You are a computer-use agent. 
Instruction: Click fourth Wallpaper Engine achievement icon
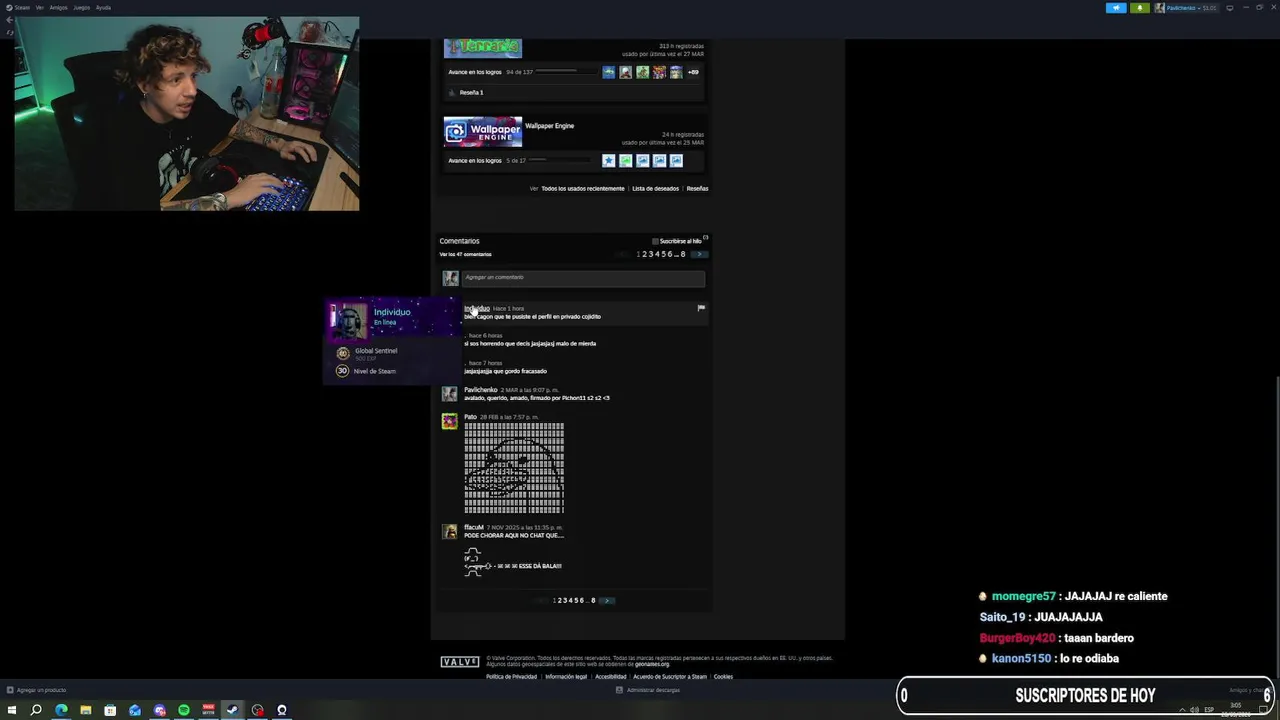click(x=659, y=160)
